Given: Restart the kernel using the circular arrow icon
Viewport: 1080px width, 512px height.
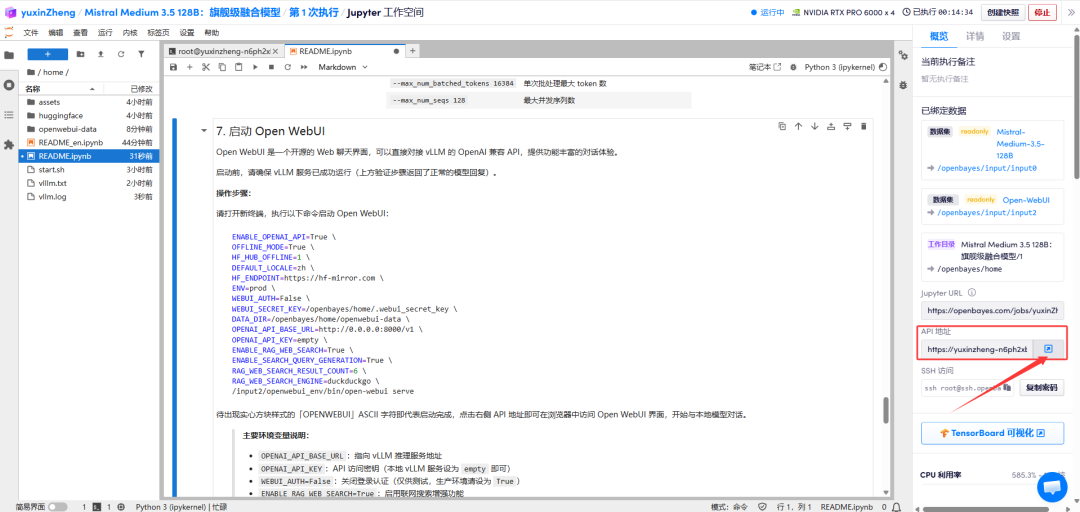Looking at the screenshot, I should pos(287,68).
